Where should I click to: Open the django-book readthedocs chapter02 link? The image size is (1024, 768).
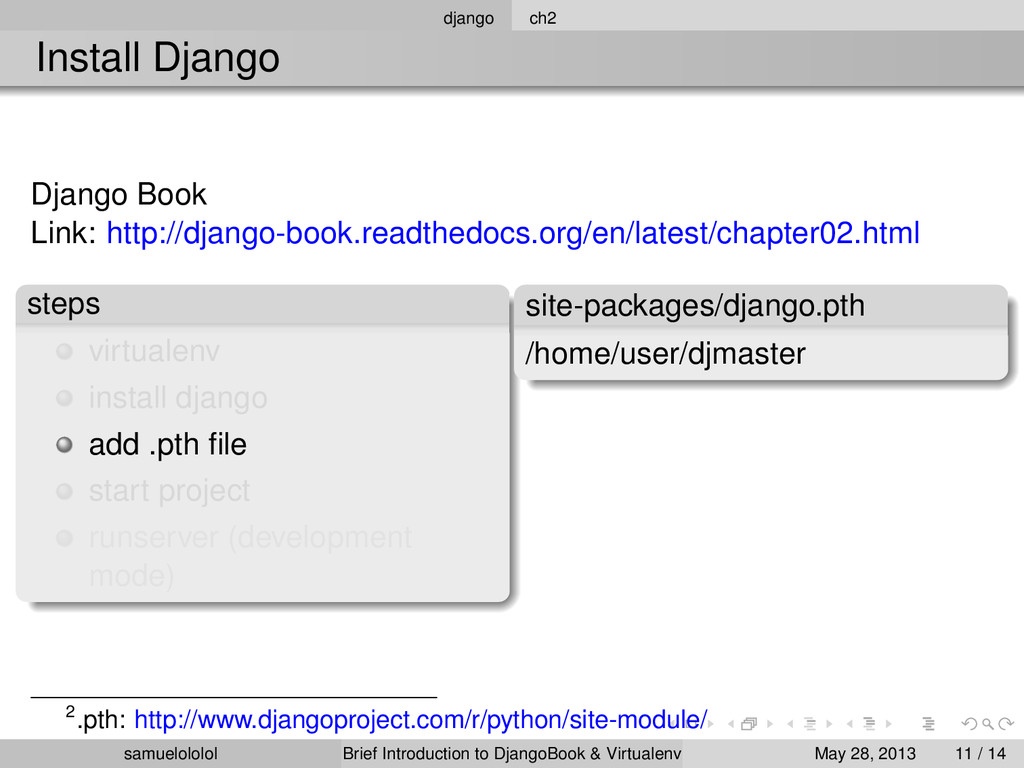(x=513, y=233)
